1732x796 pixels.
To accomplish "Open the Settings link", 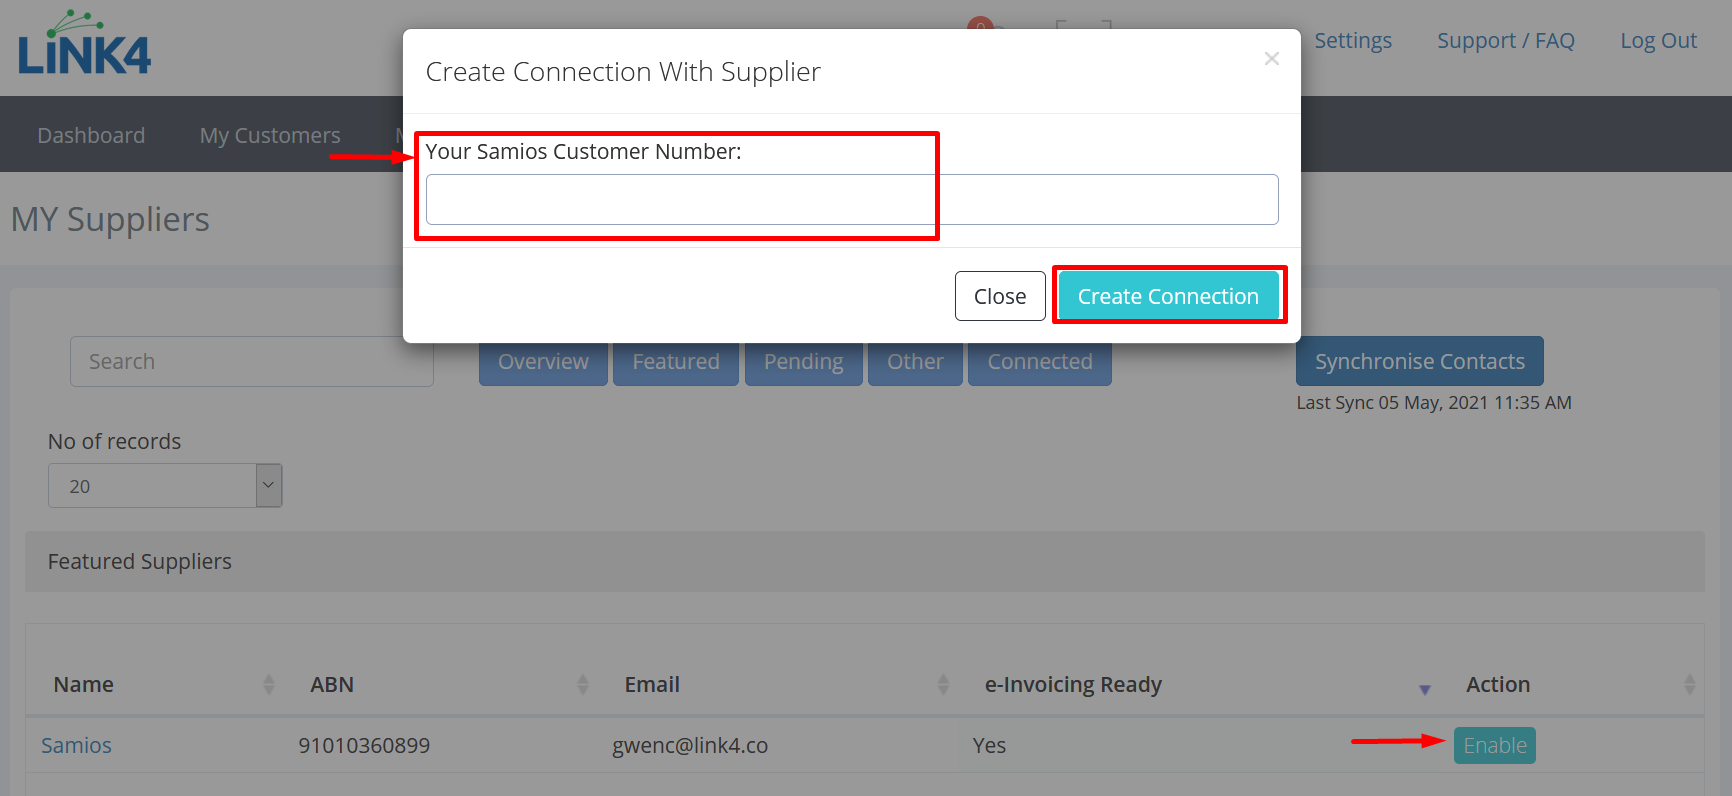I will pyautogui.click(x=1353, y=41).
